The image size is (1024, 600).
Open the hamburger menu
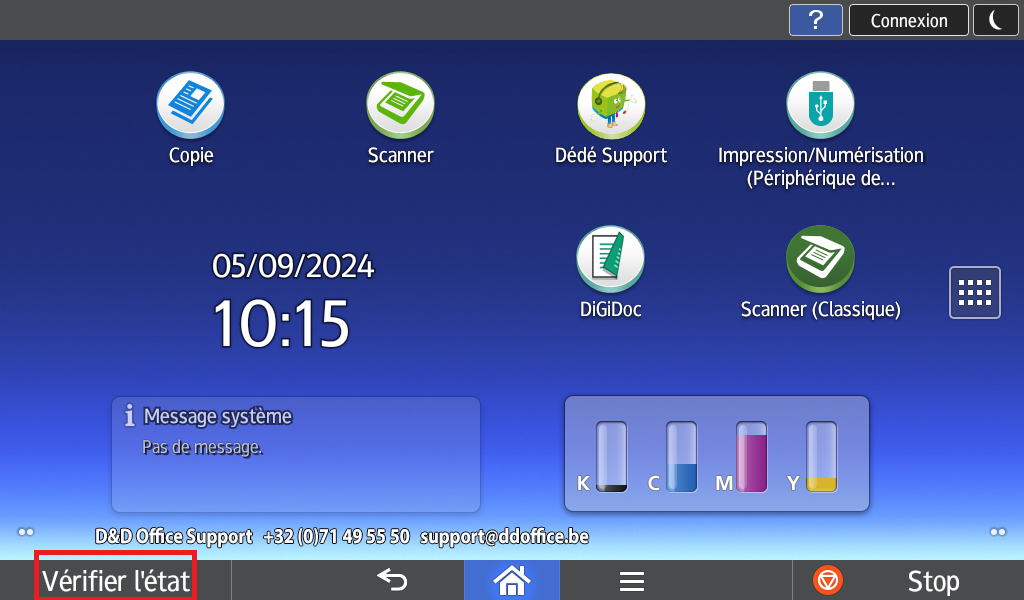(631, 580)
